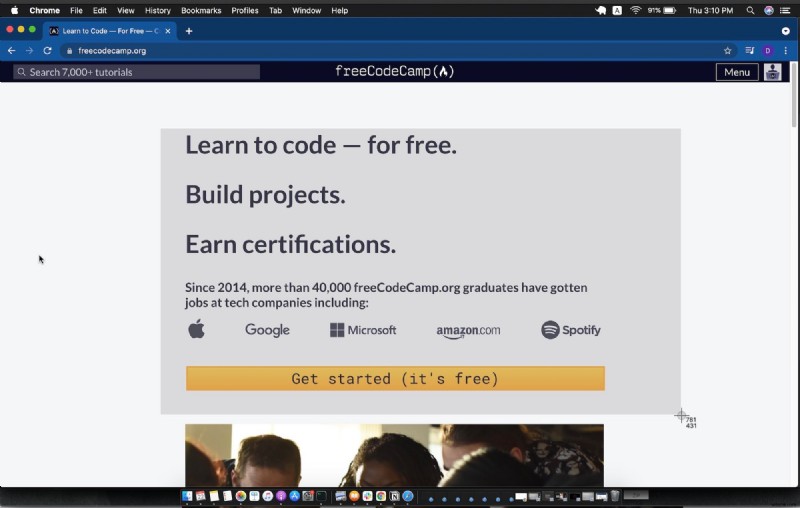Open Music app in the Dock
Image resolution: width=800 pixels, height=508 pixels.
click(x=267, y=496)
